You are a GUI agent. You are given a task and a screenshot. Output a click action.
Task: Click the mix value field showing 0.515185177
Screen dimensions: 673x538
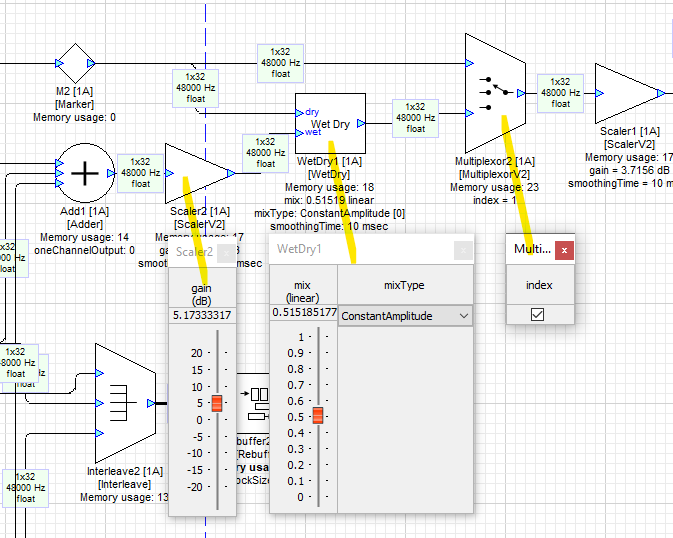[x=304, y=313]
